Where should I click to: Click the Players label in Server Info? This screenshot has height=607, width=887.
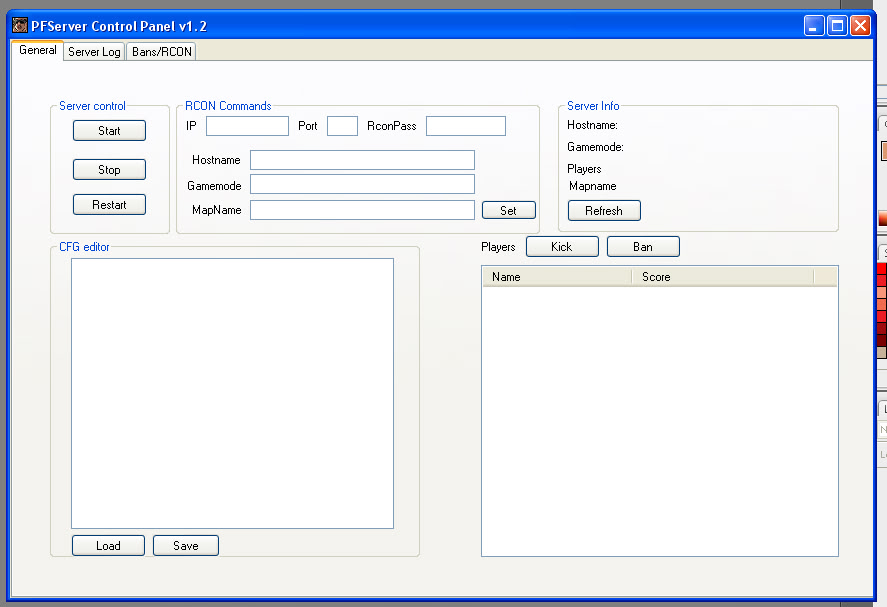[x=584, y=169]
